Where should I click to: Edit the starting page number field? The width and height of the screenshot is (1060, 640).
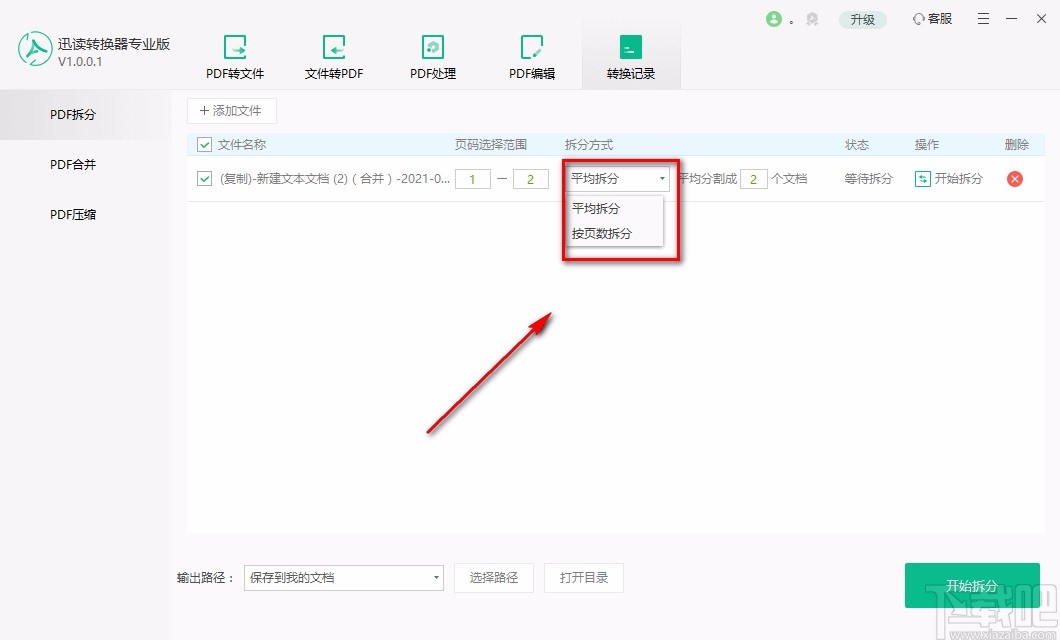coord(472,178)
